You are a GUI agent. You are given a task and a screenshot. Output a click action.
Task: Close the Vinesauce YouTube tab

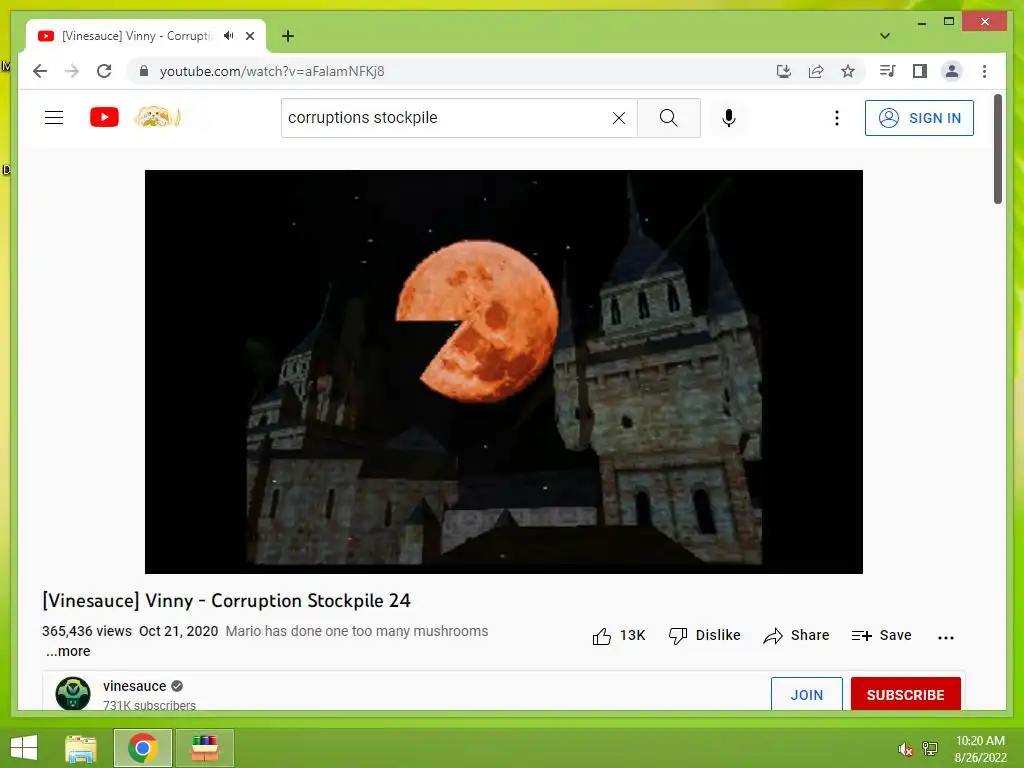click(250, 36)
